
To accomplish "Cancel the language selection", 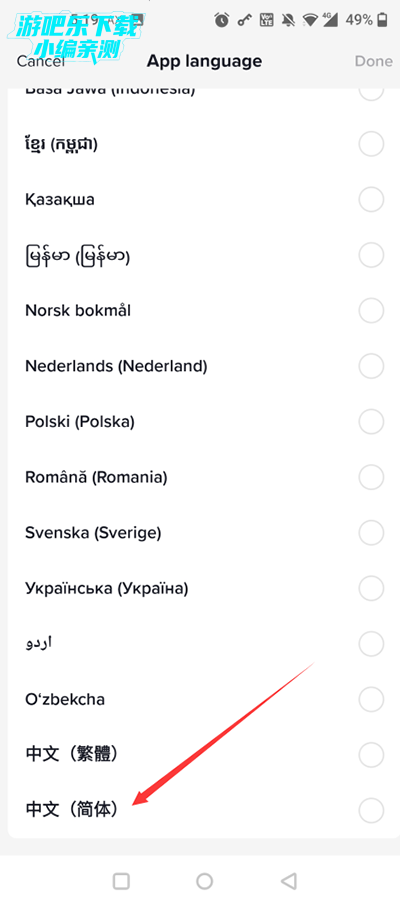I will [x=40, y=61].
